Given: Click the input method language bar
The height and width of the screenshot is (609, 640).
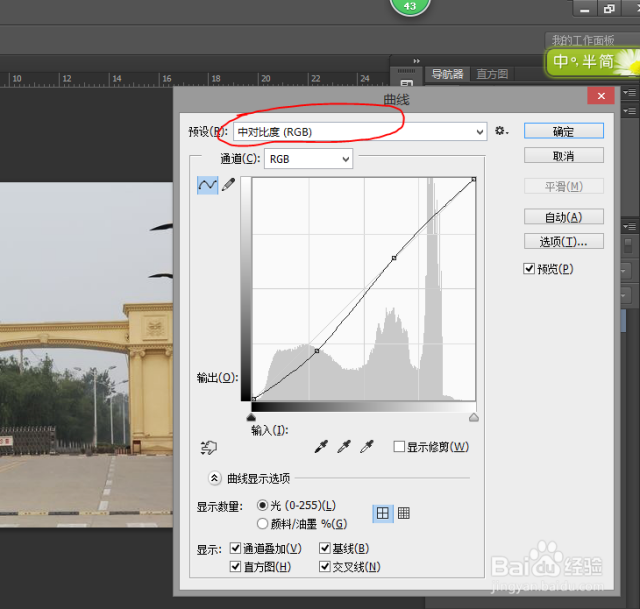Looking at the screenshot, I should pos(593,62).
